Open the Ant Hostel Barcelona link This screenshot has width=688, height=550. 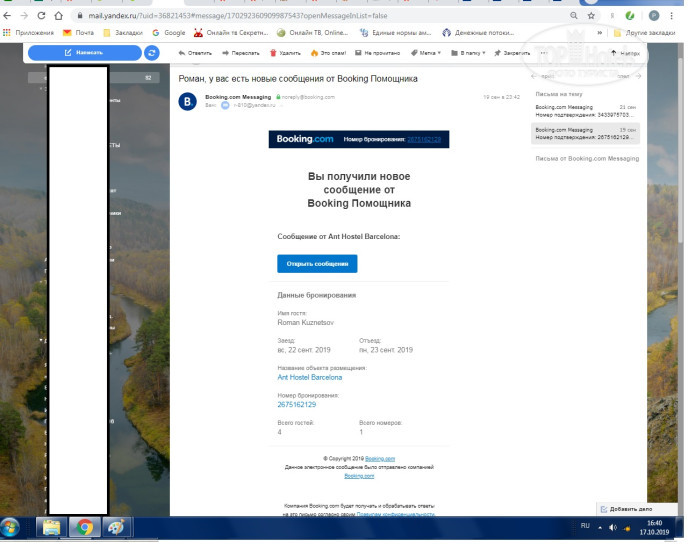coord(309,377)
